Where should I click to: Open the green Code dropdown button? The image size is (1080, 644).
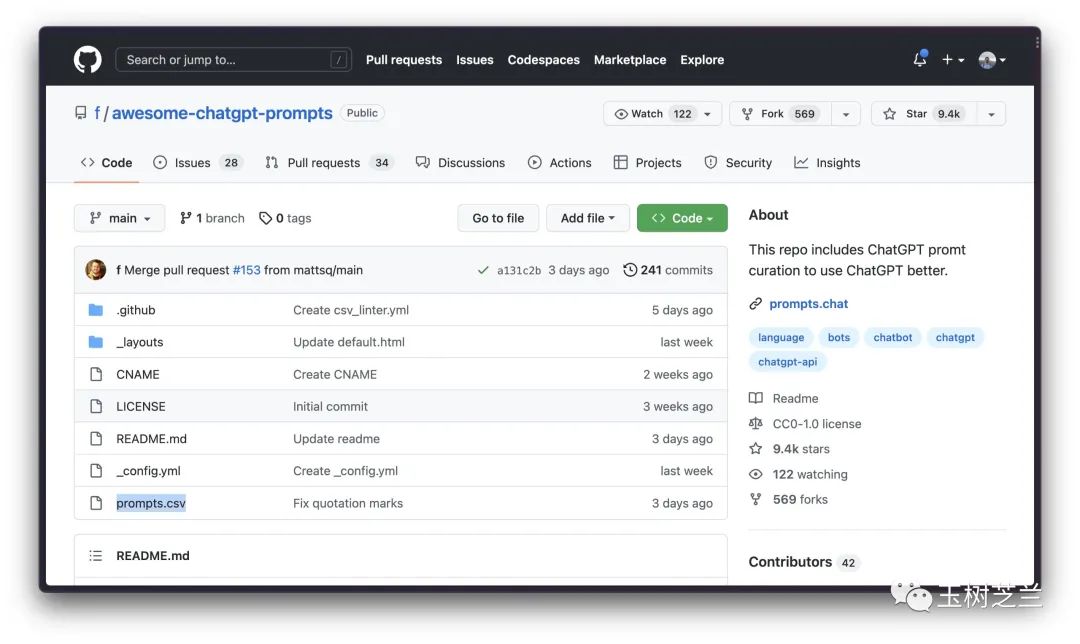[x=682, y=218]
